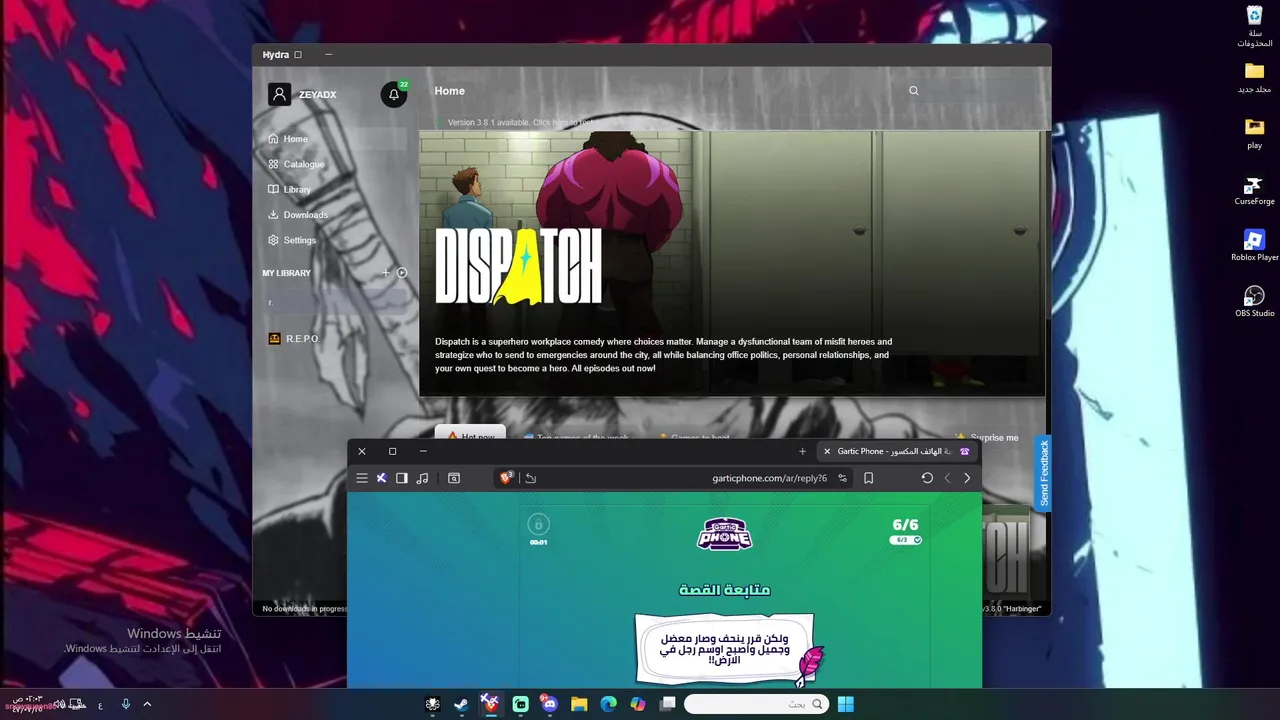Select the Roblox Player desktop shortcut

[1254, 246]
